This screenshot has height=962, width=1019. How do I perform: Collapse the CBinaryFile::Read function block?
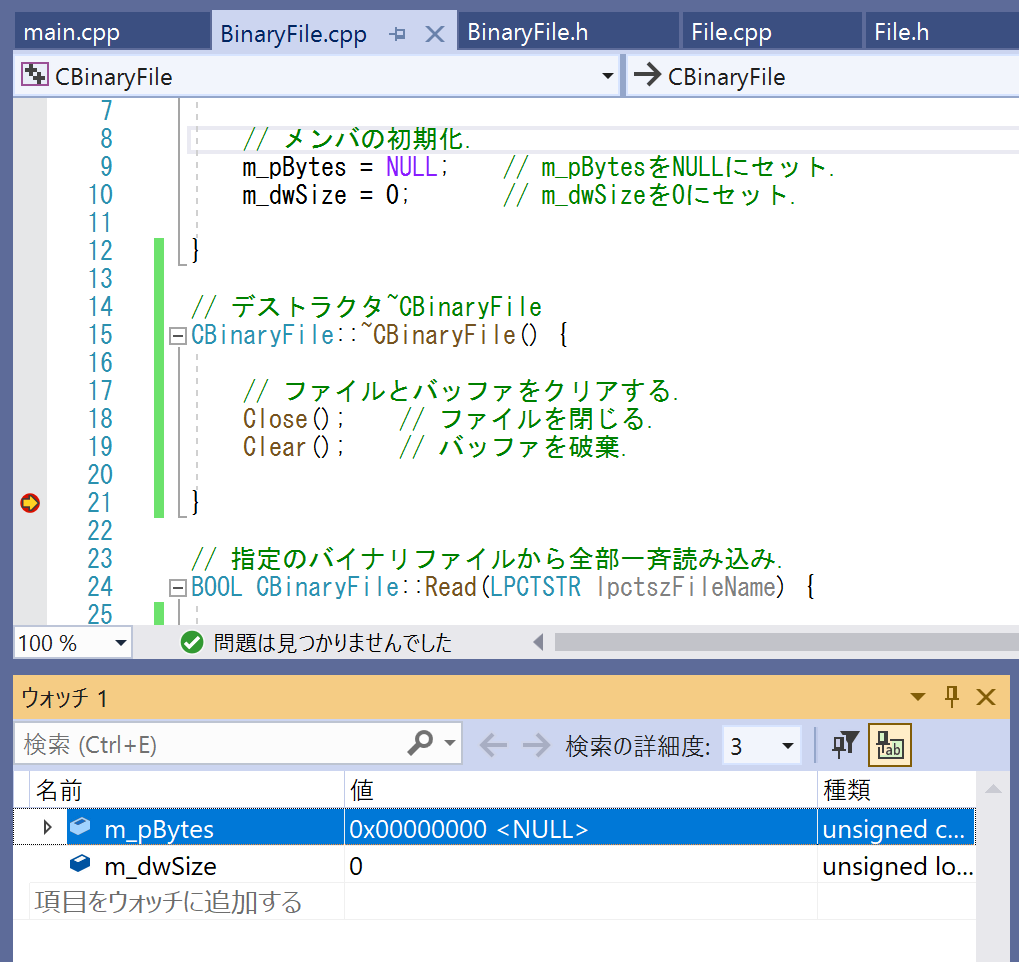[x=177, y=588]
